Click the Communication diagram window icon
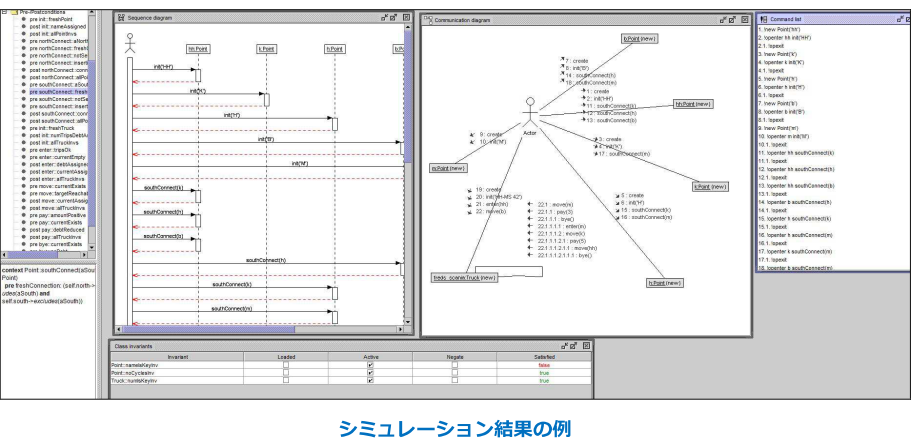 pyautogui.click(x=429, y=20)
